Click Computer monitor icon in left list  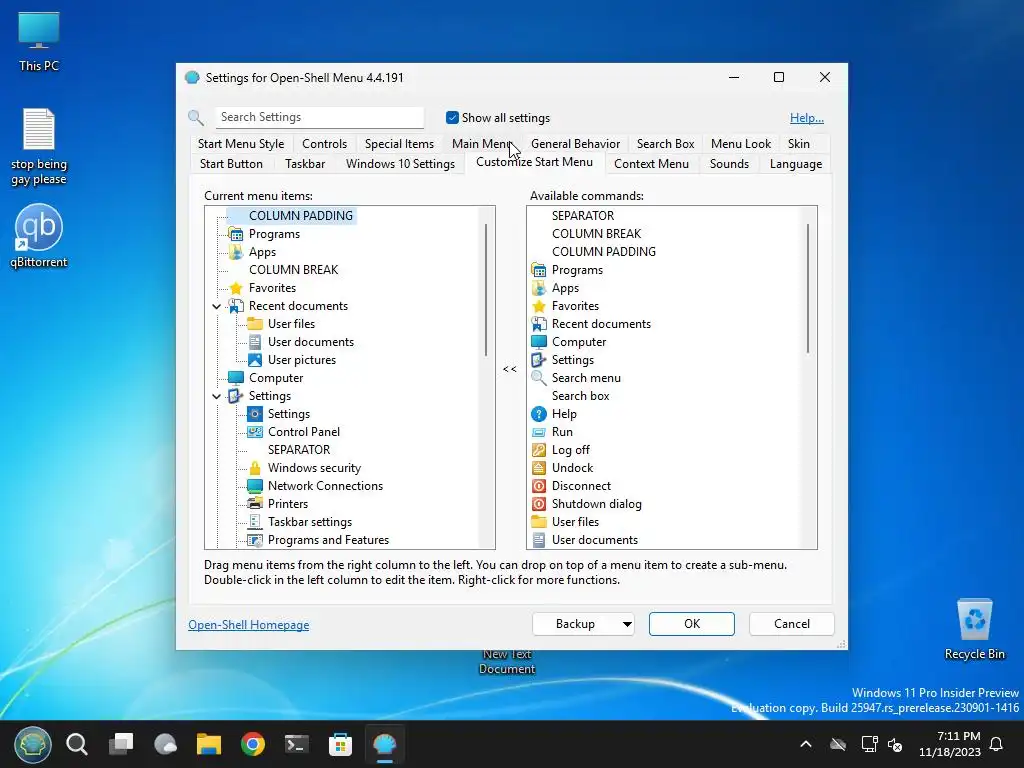(236, 378)
